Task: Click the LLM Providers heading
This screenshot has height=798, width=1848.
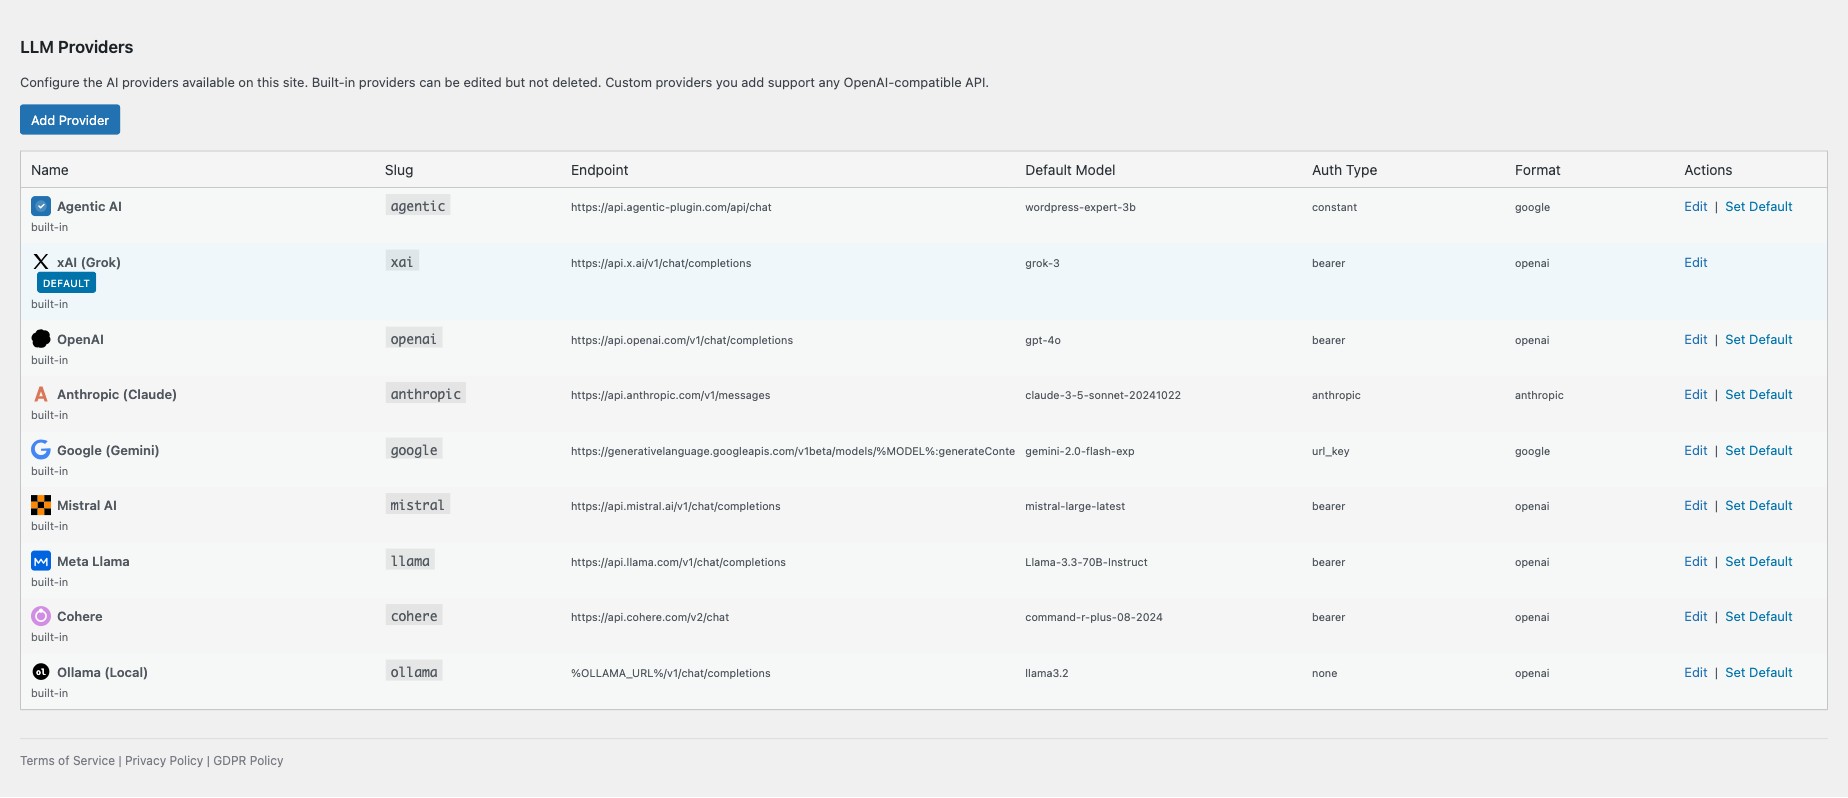Action: click(77, 47)
